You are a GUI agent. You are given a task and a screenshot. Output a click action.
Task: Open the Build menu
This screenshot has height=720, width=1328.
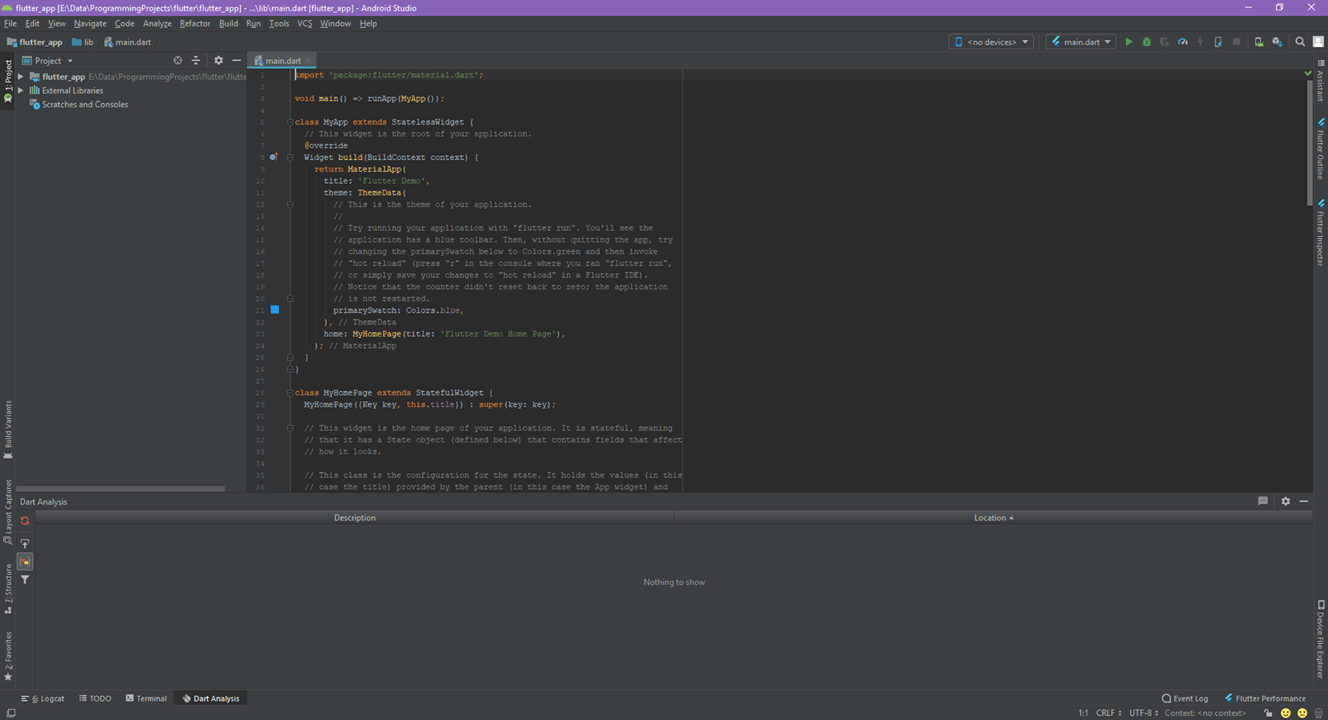(228, 23)
